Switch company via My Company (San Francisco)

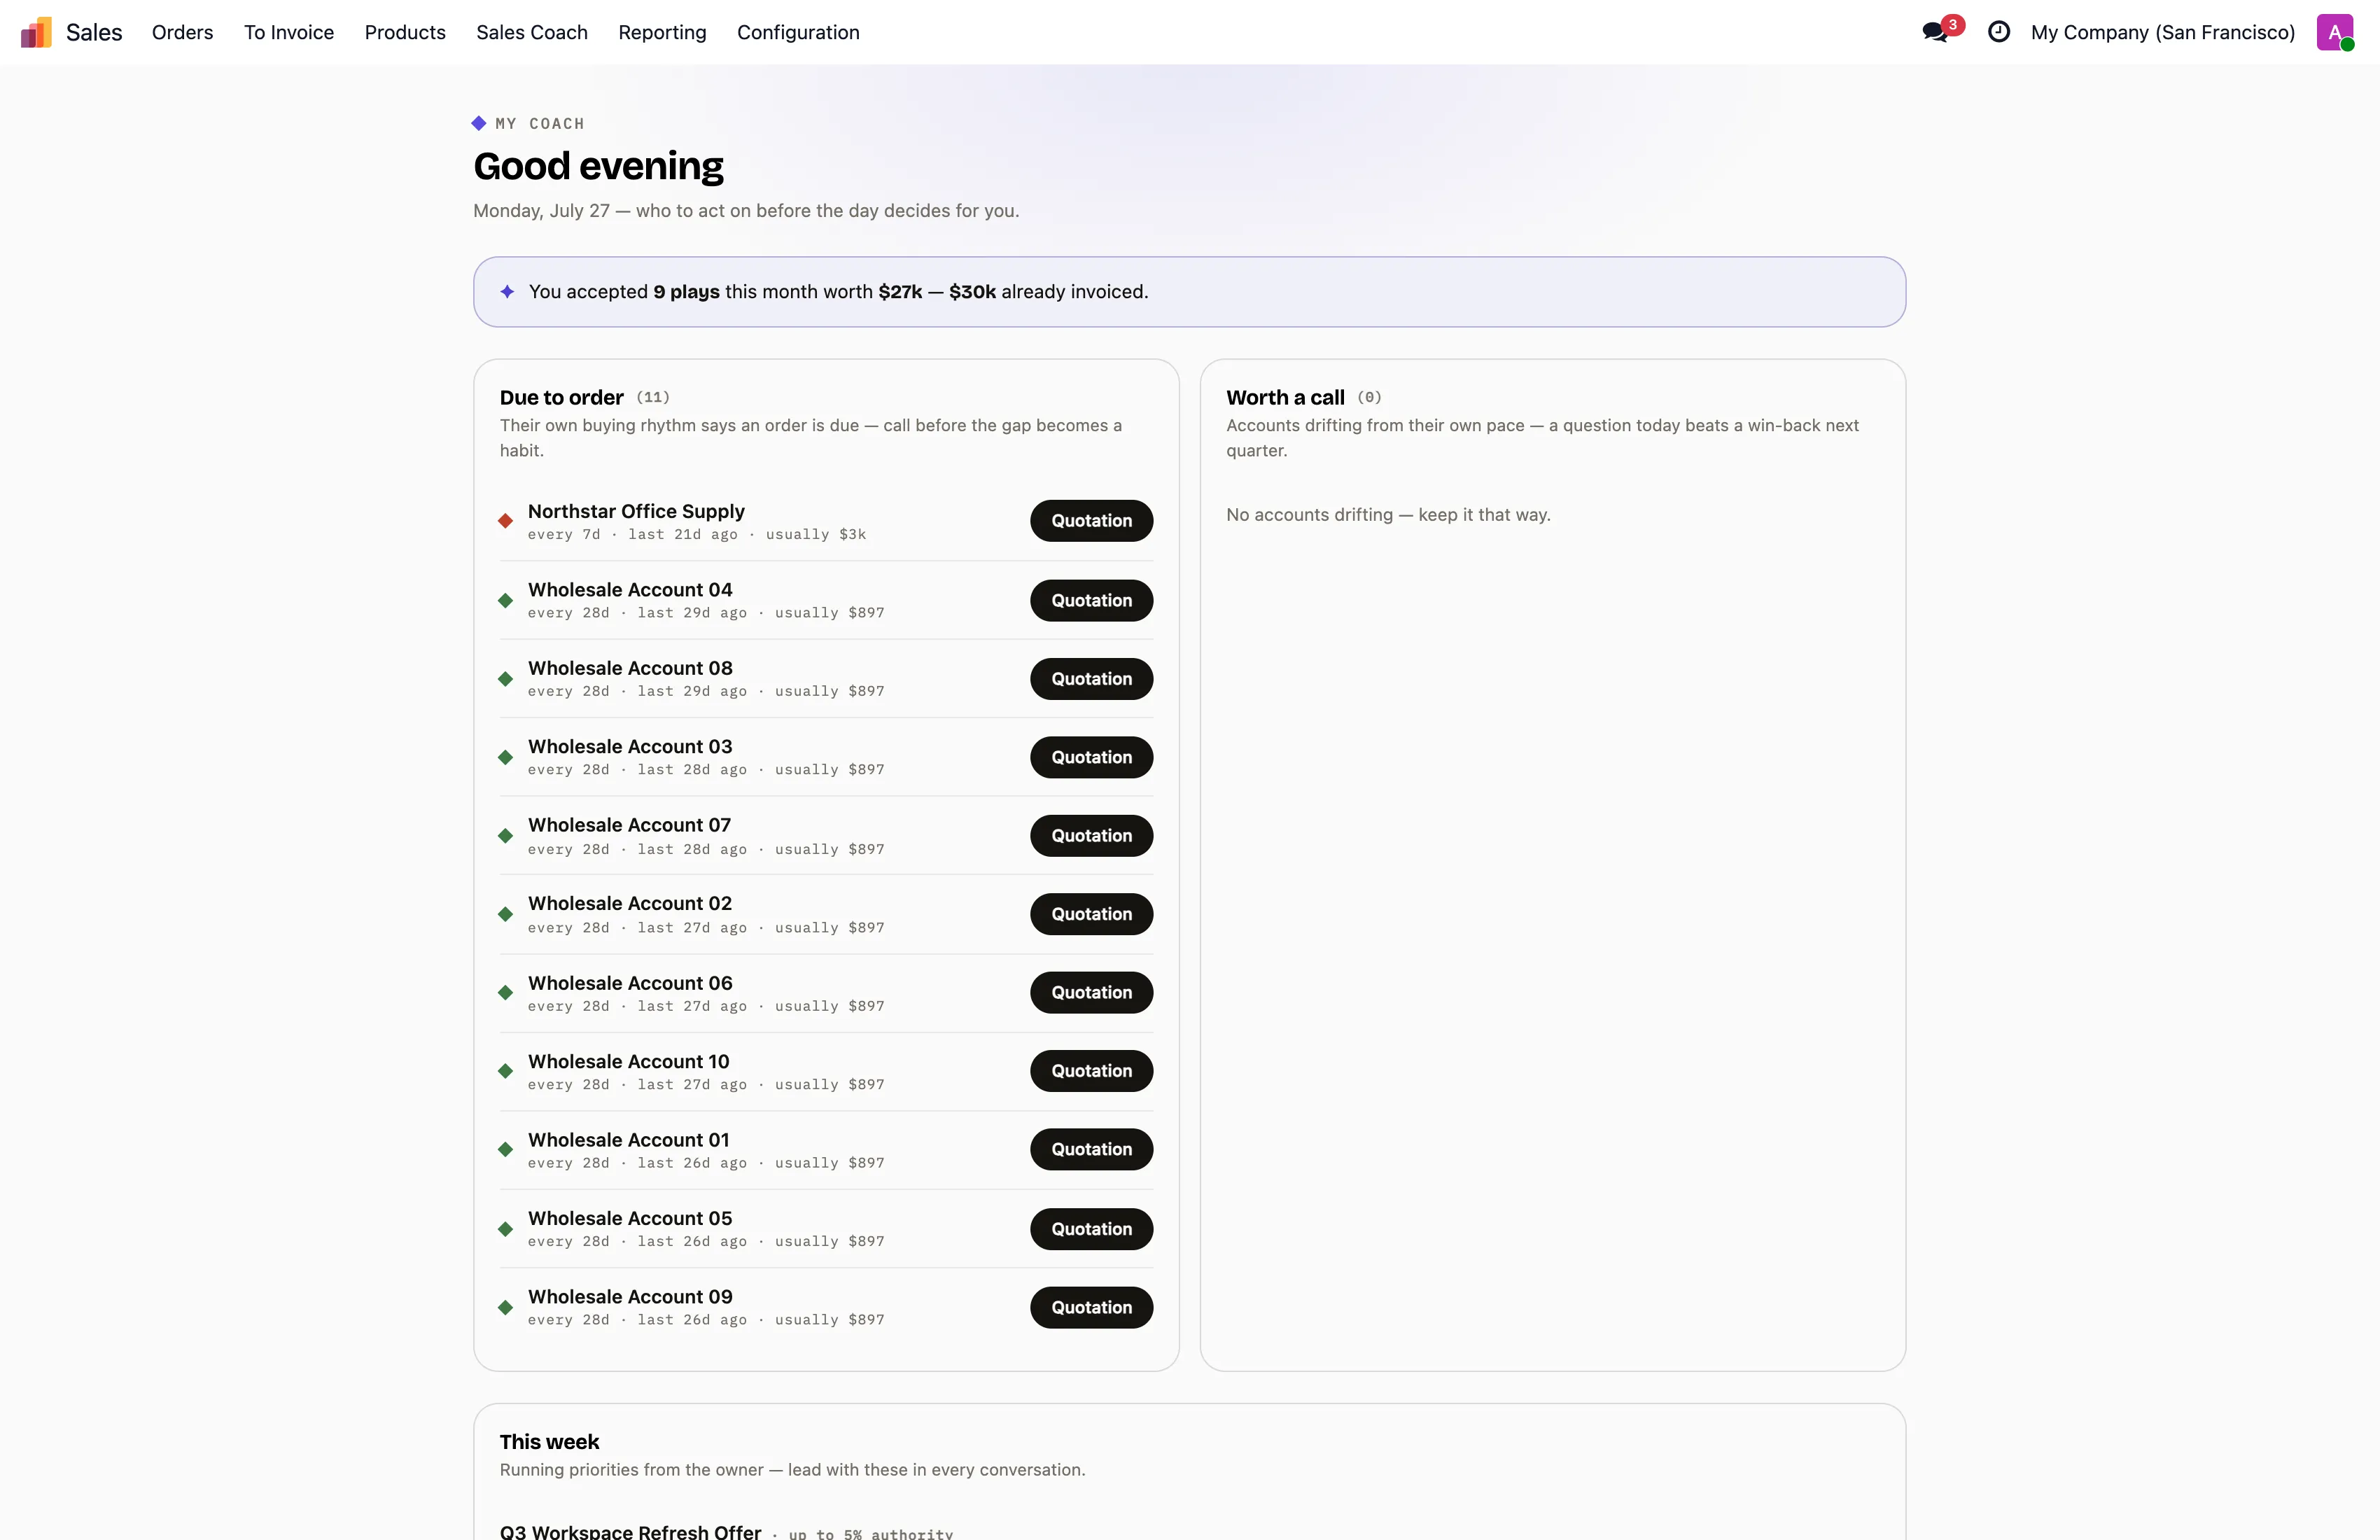tap(2163, 32)
